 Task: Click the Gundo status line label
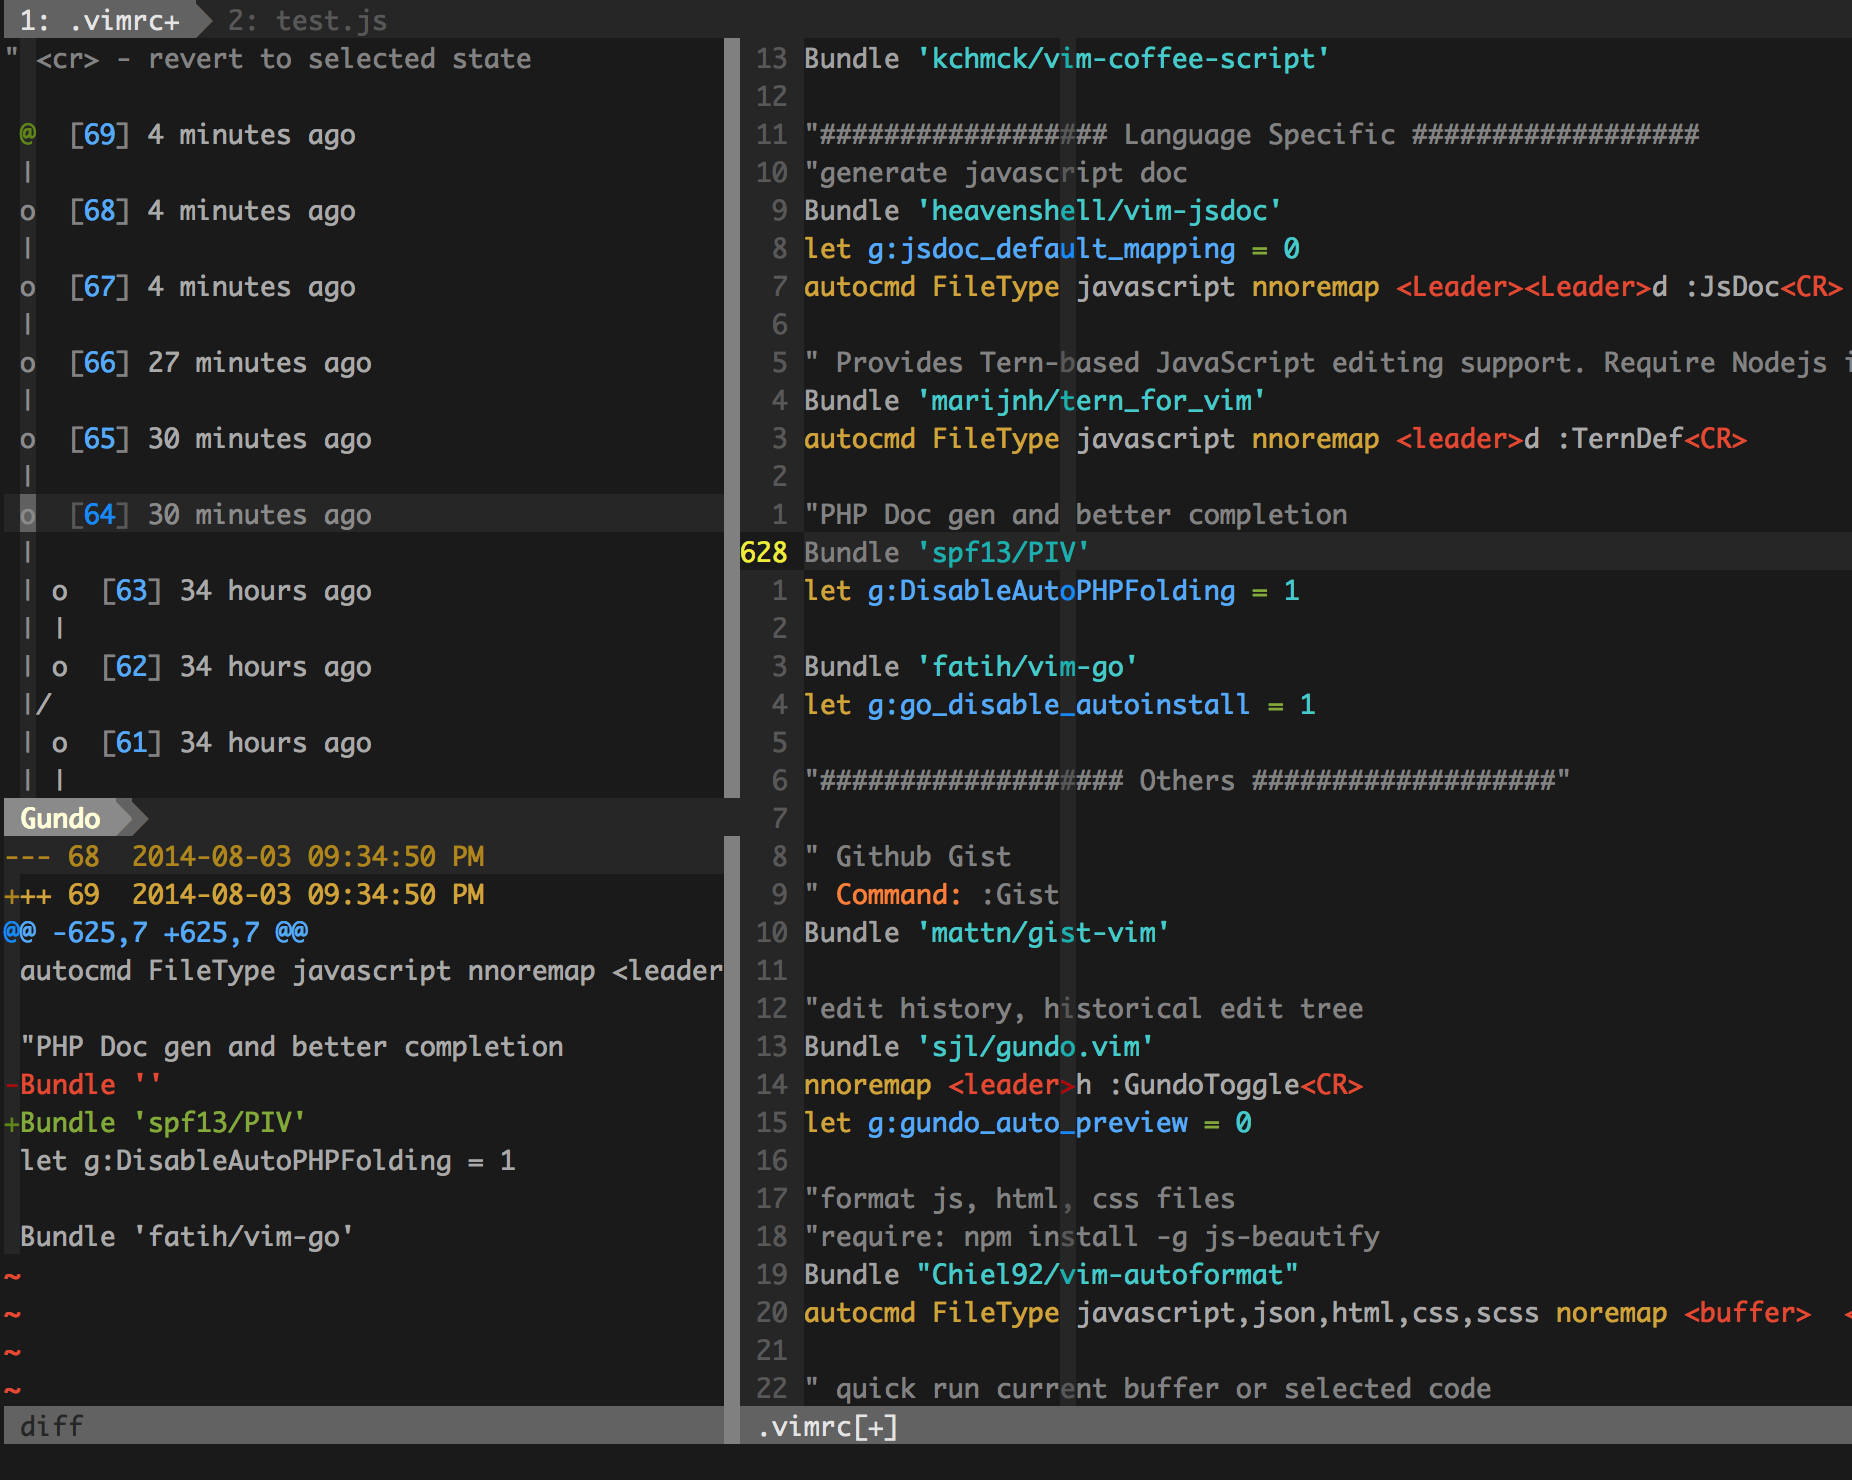click(60, 818)
